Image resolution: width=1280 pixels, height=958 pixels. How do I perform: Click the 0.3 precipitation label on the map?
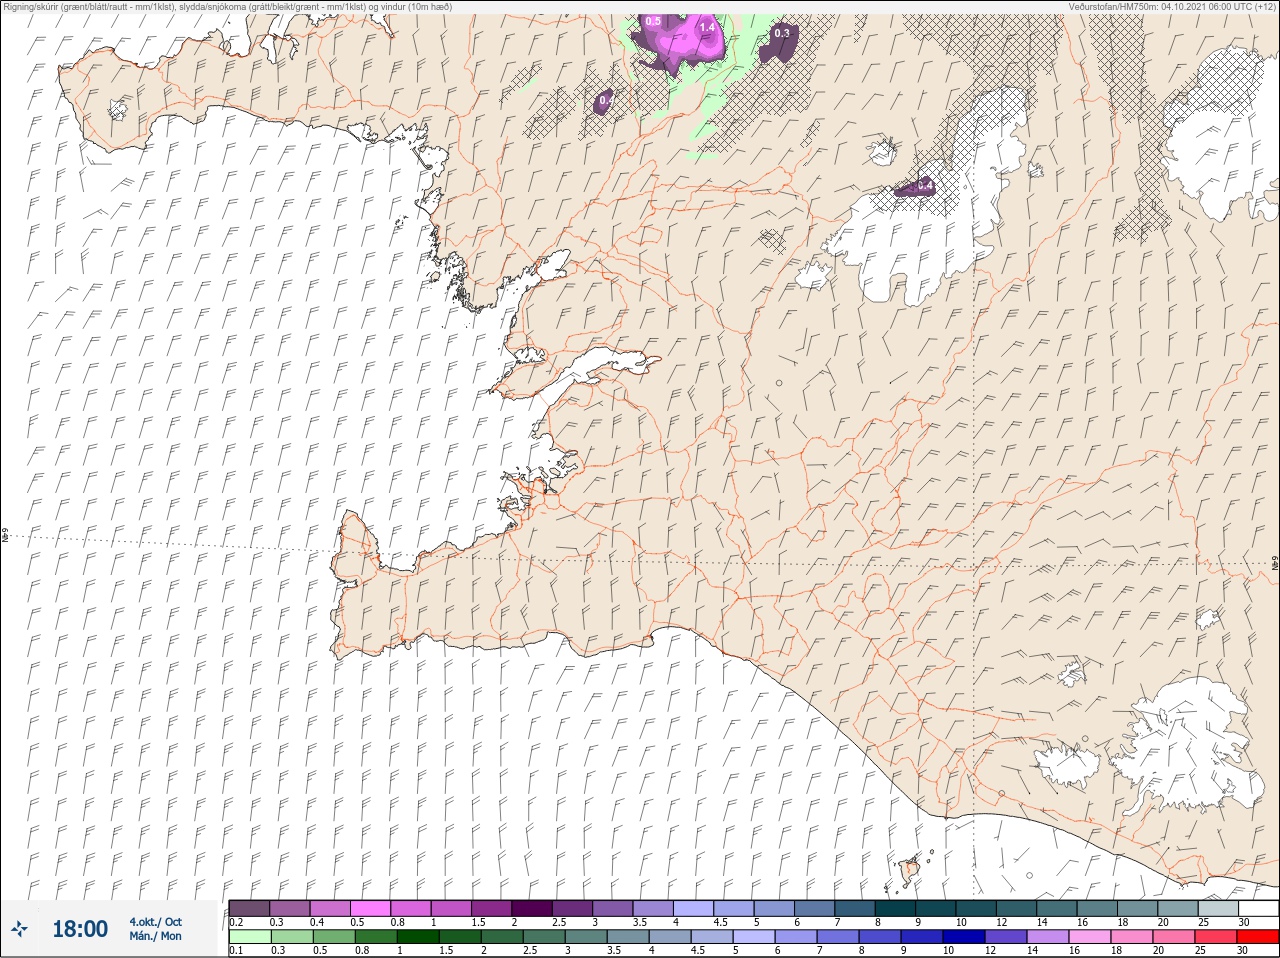[x=782, y=33]
